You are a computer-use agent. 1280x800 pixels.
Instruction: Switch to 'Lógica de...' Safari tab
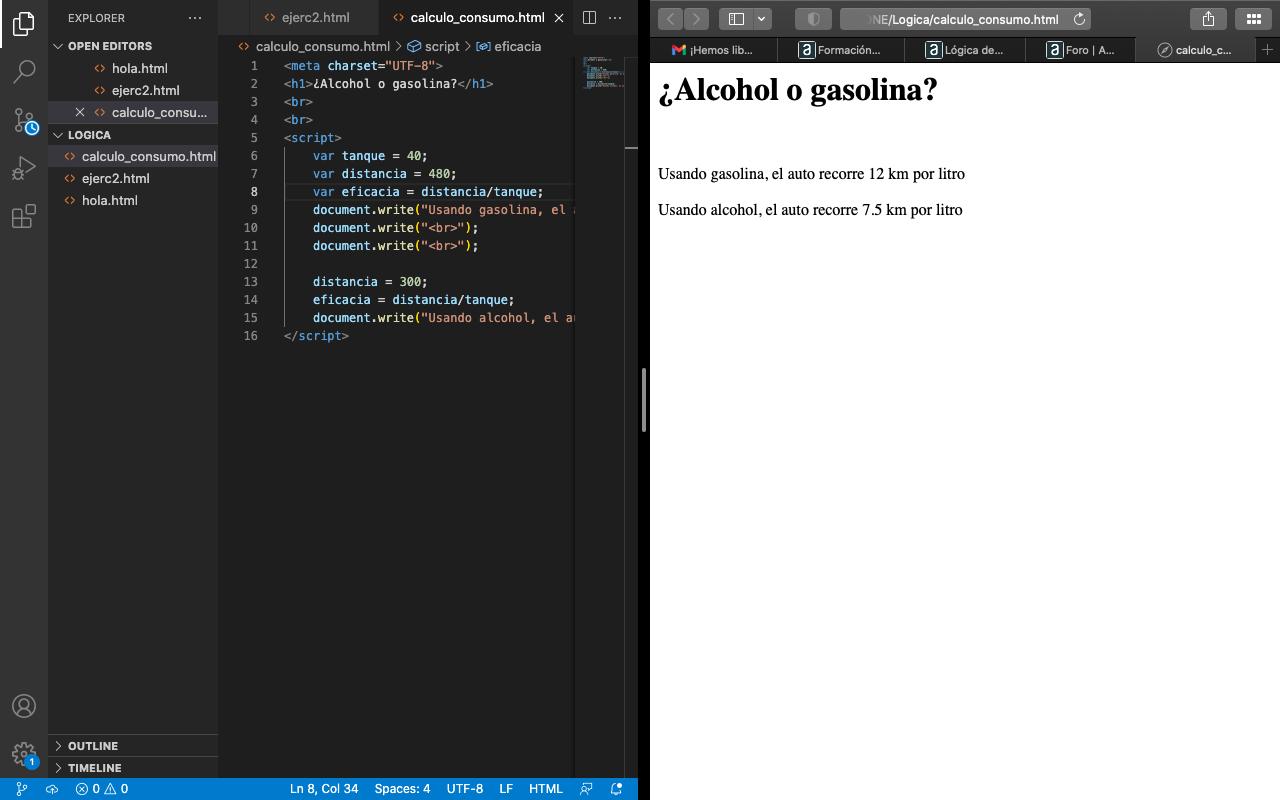[x=965, y=50]
